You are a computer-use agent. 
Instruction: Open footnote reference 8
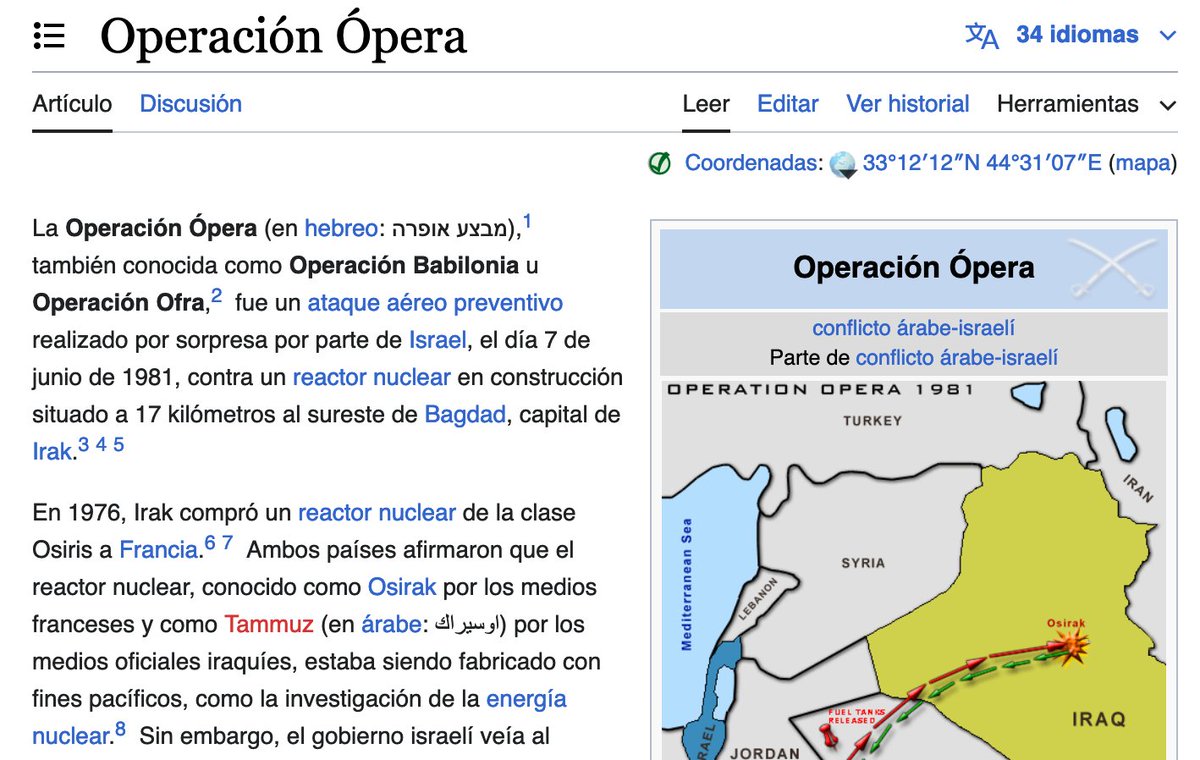pos(120,730)
